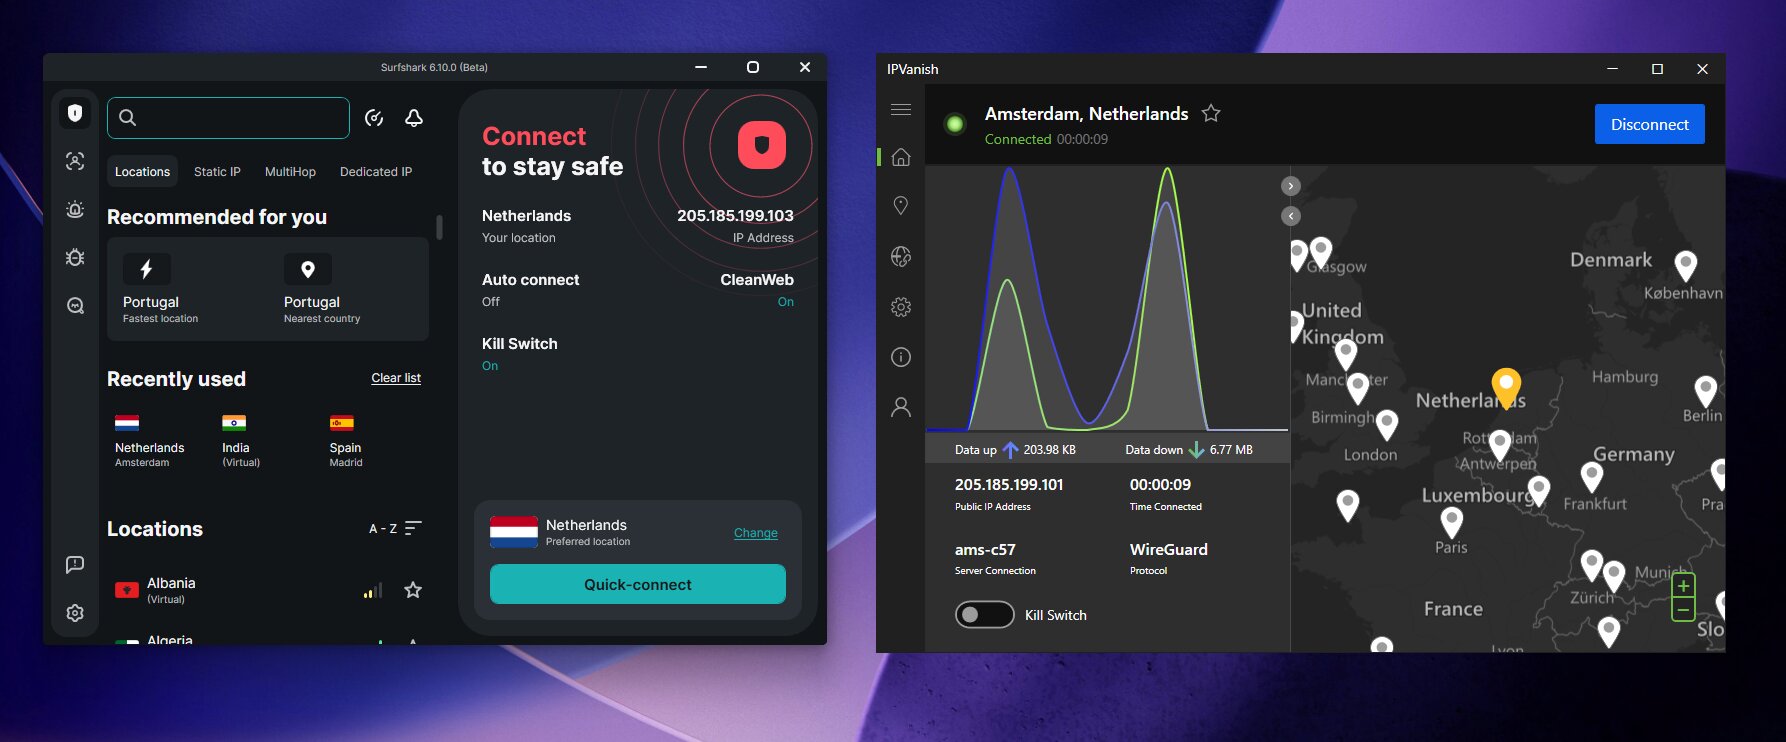Select the Luxembourg map pin
1786x742 pixels.
[x=1539, y=490]
